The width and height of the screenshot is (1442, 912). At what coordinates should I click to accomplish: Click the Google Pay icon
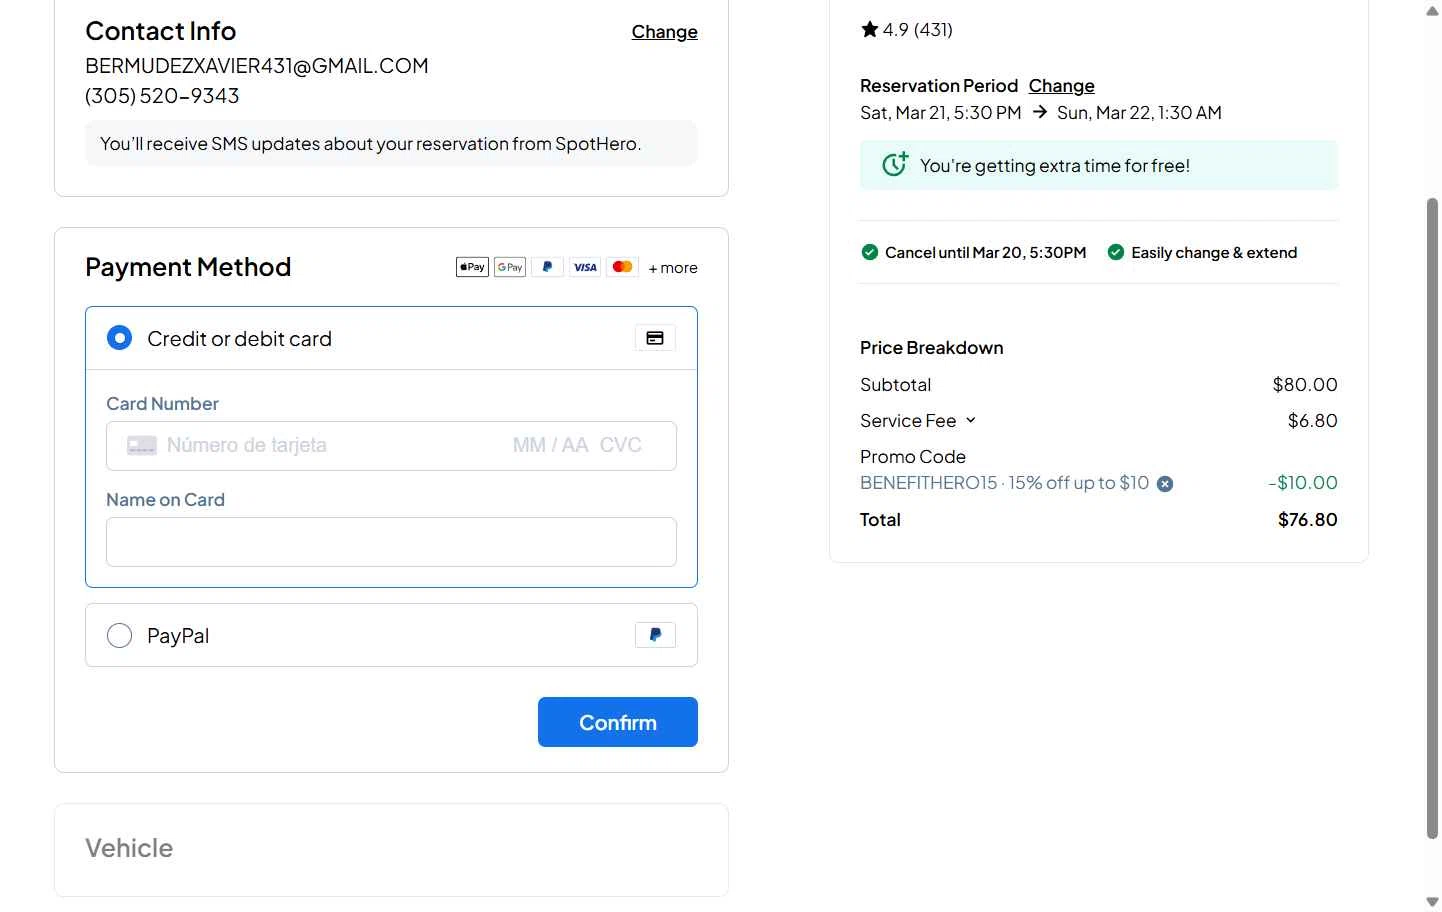click(510, 267)
